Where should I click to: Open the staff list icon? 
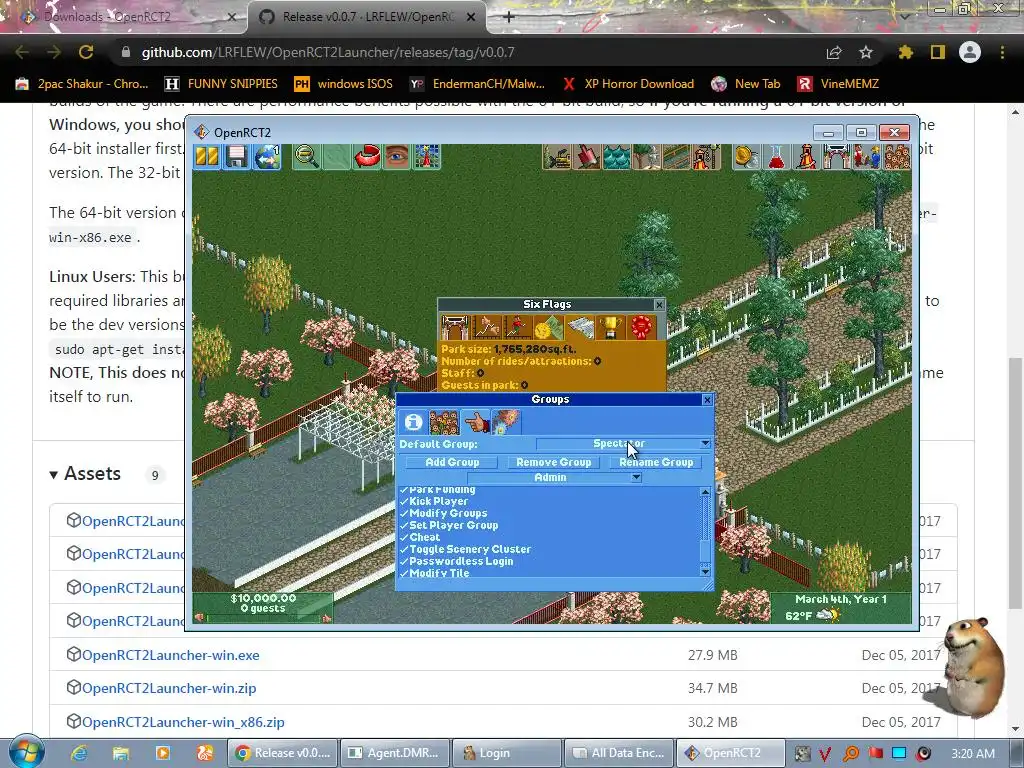(866, 157)
